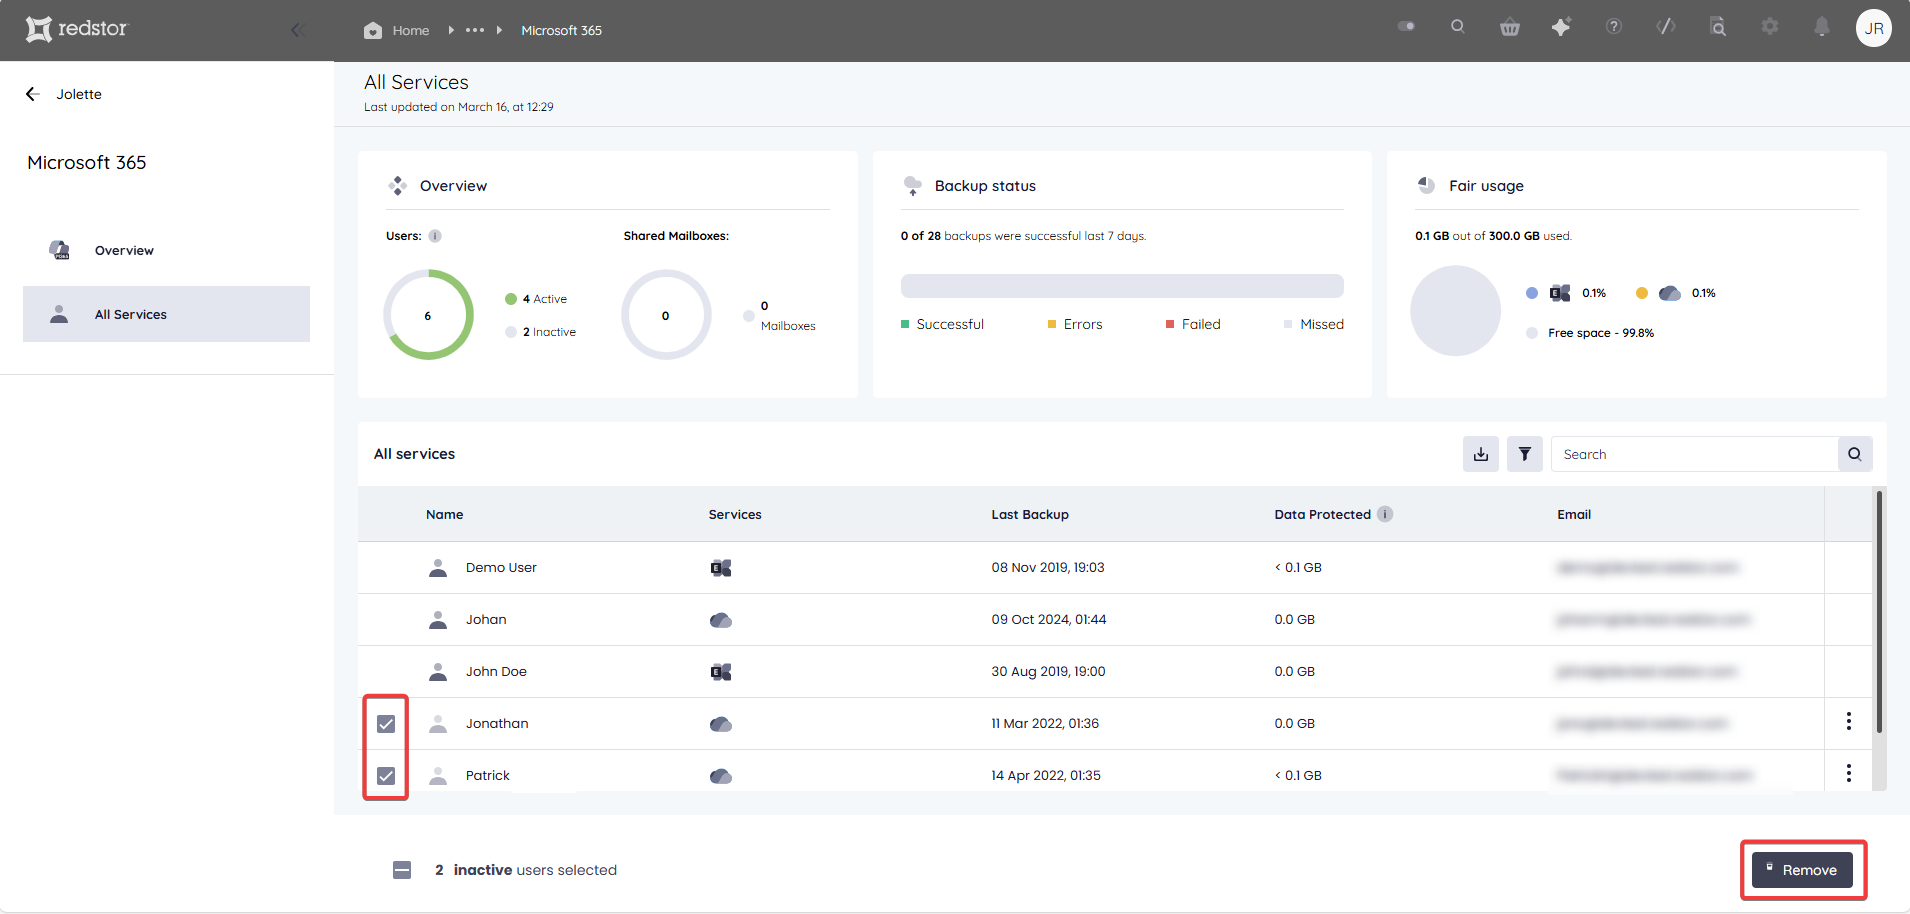Click the John Doe row name
This screenshot has height=914, width=1910.
[x=496, y=671]
